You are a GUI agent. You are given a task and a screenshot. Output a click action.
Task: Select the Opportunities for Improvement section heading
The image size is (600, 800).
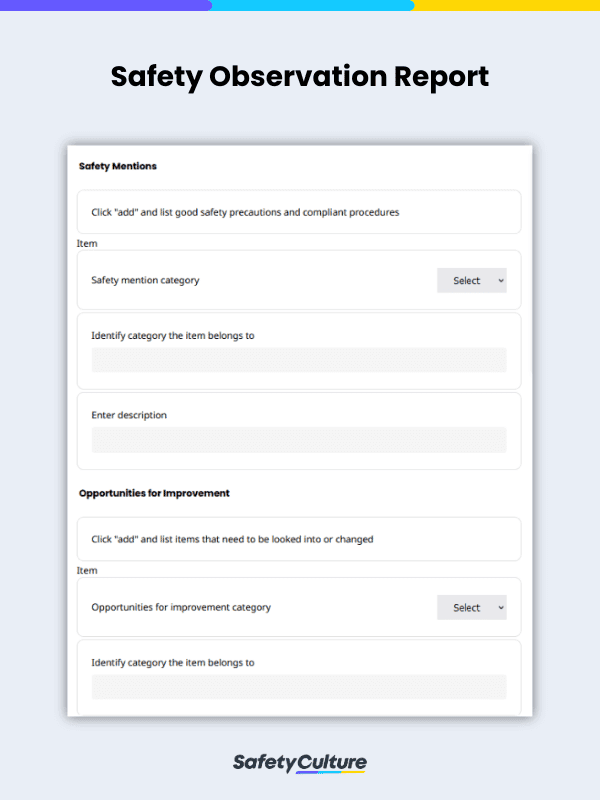click(x=154, y=493)
